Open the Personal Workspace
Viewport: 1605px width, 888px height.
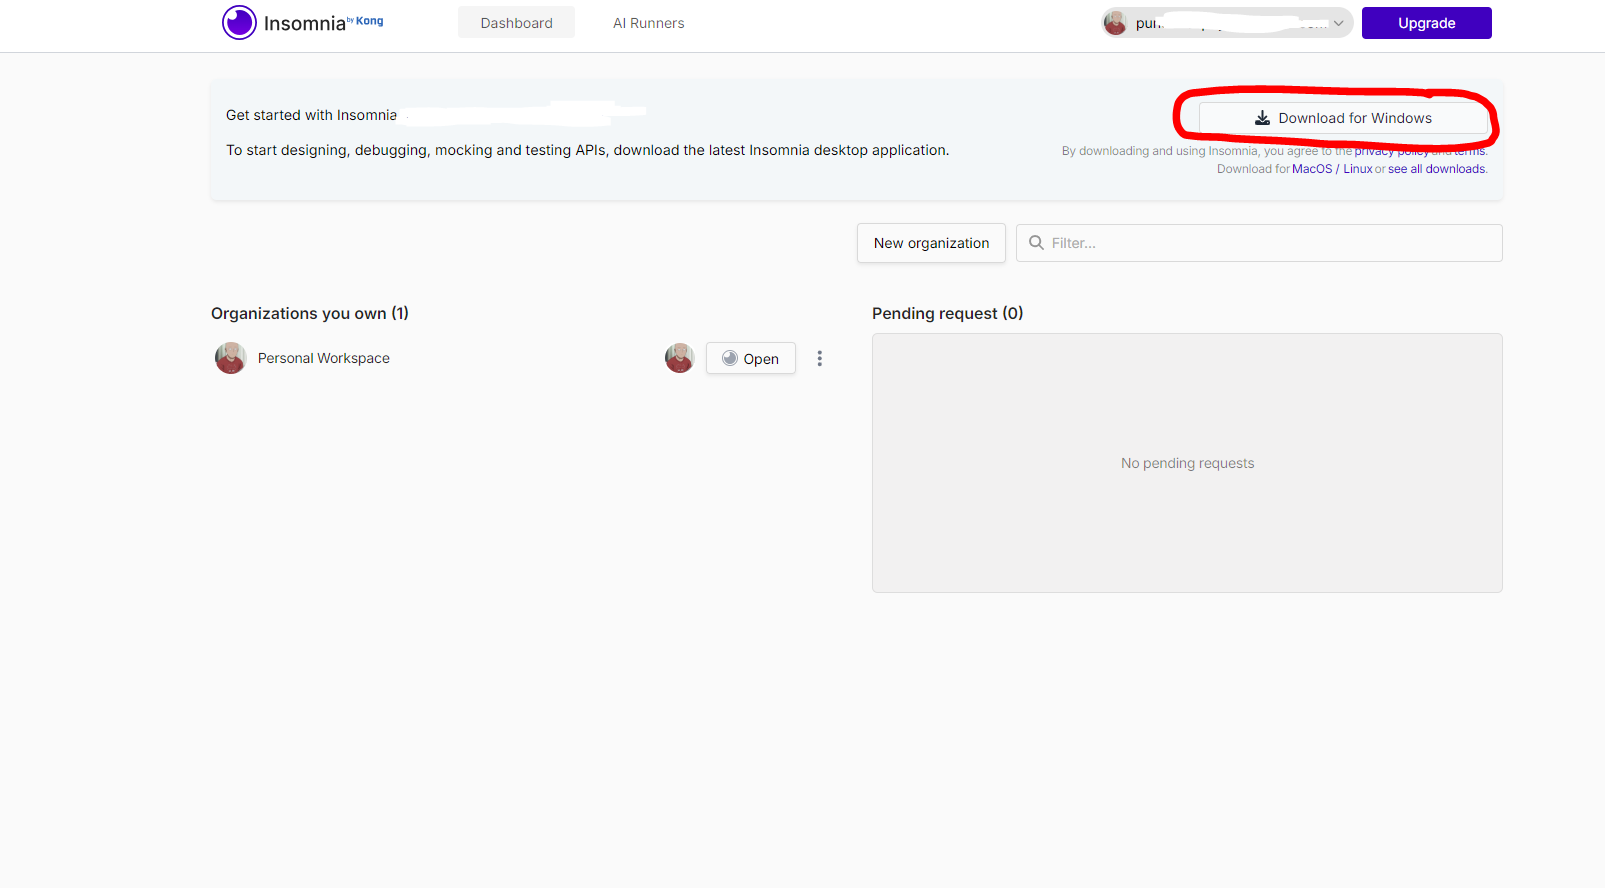pos(751,358)
